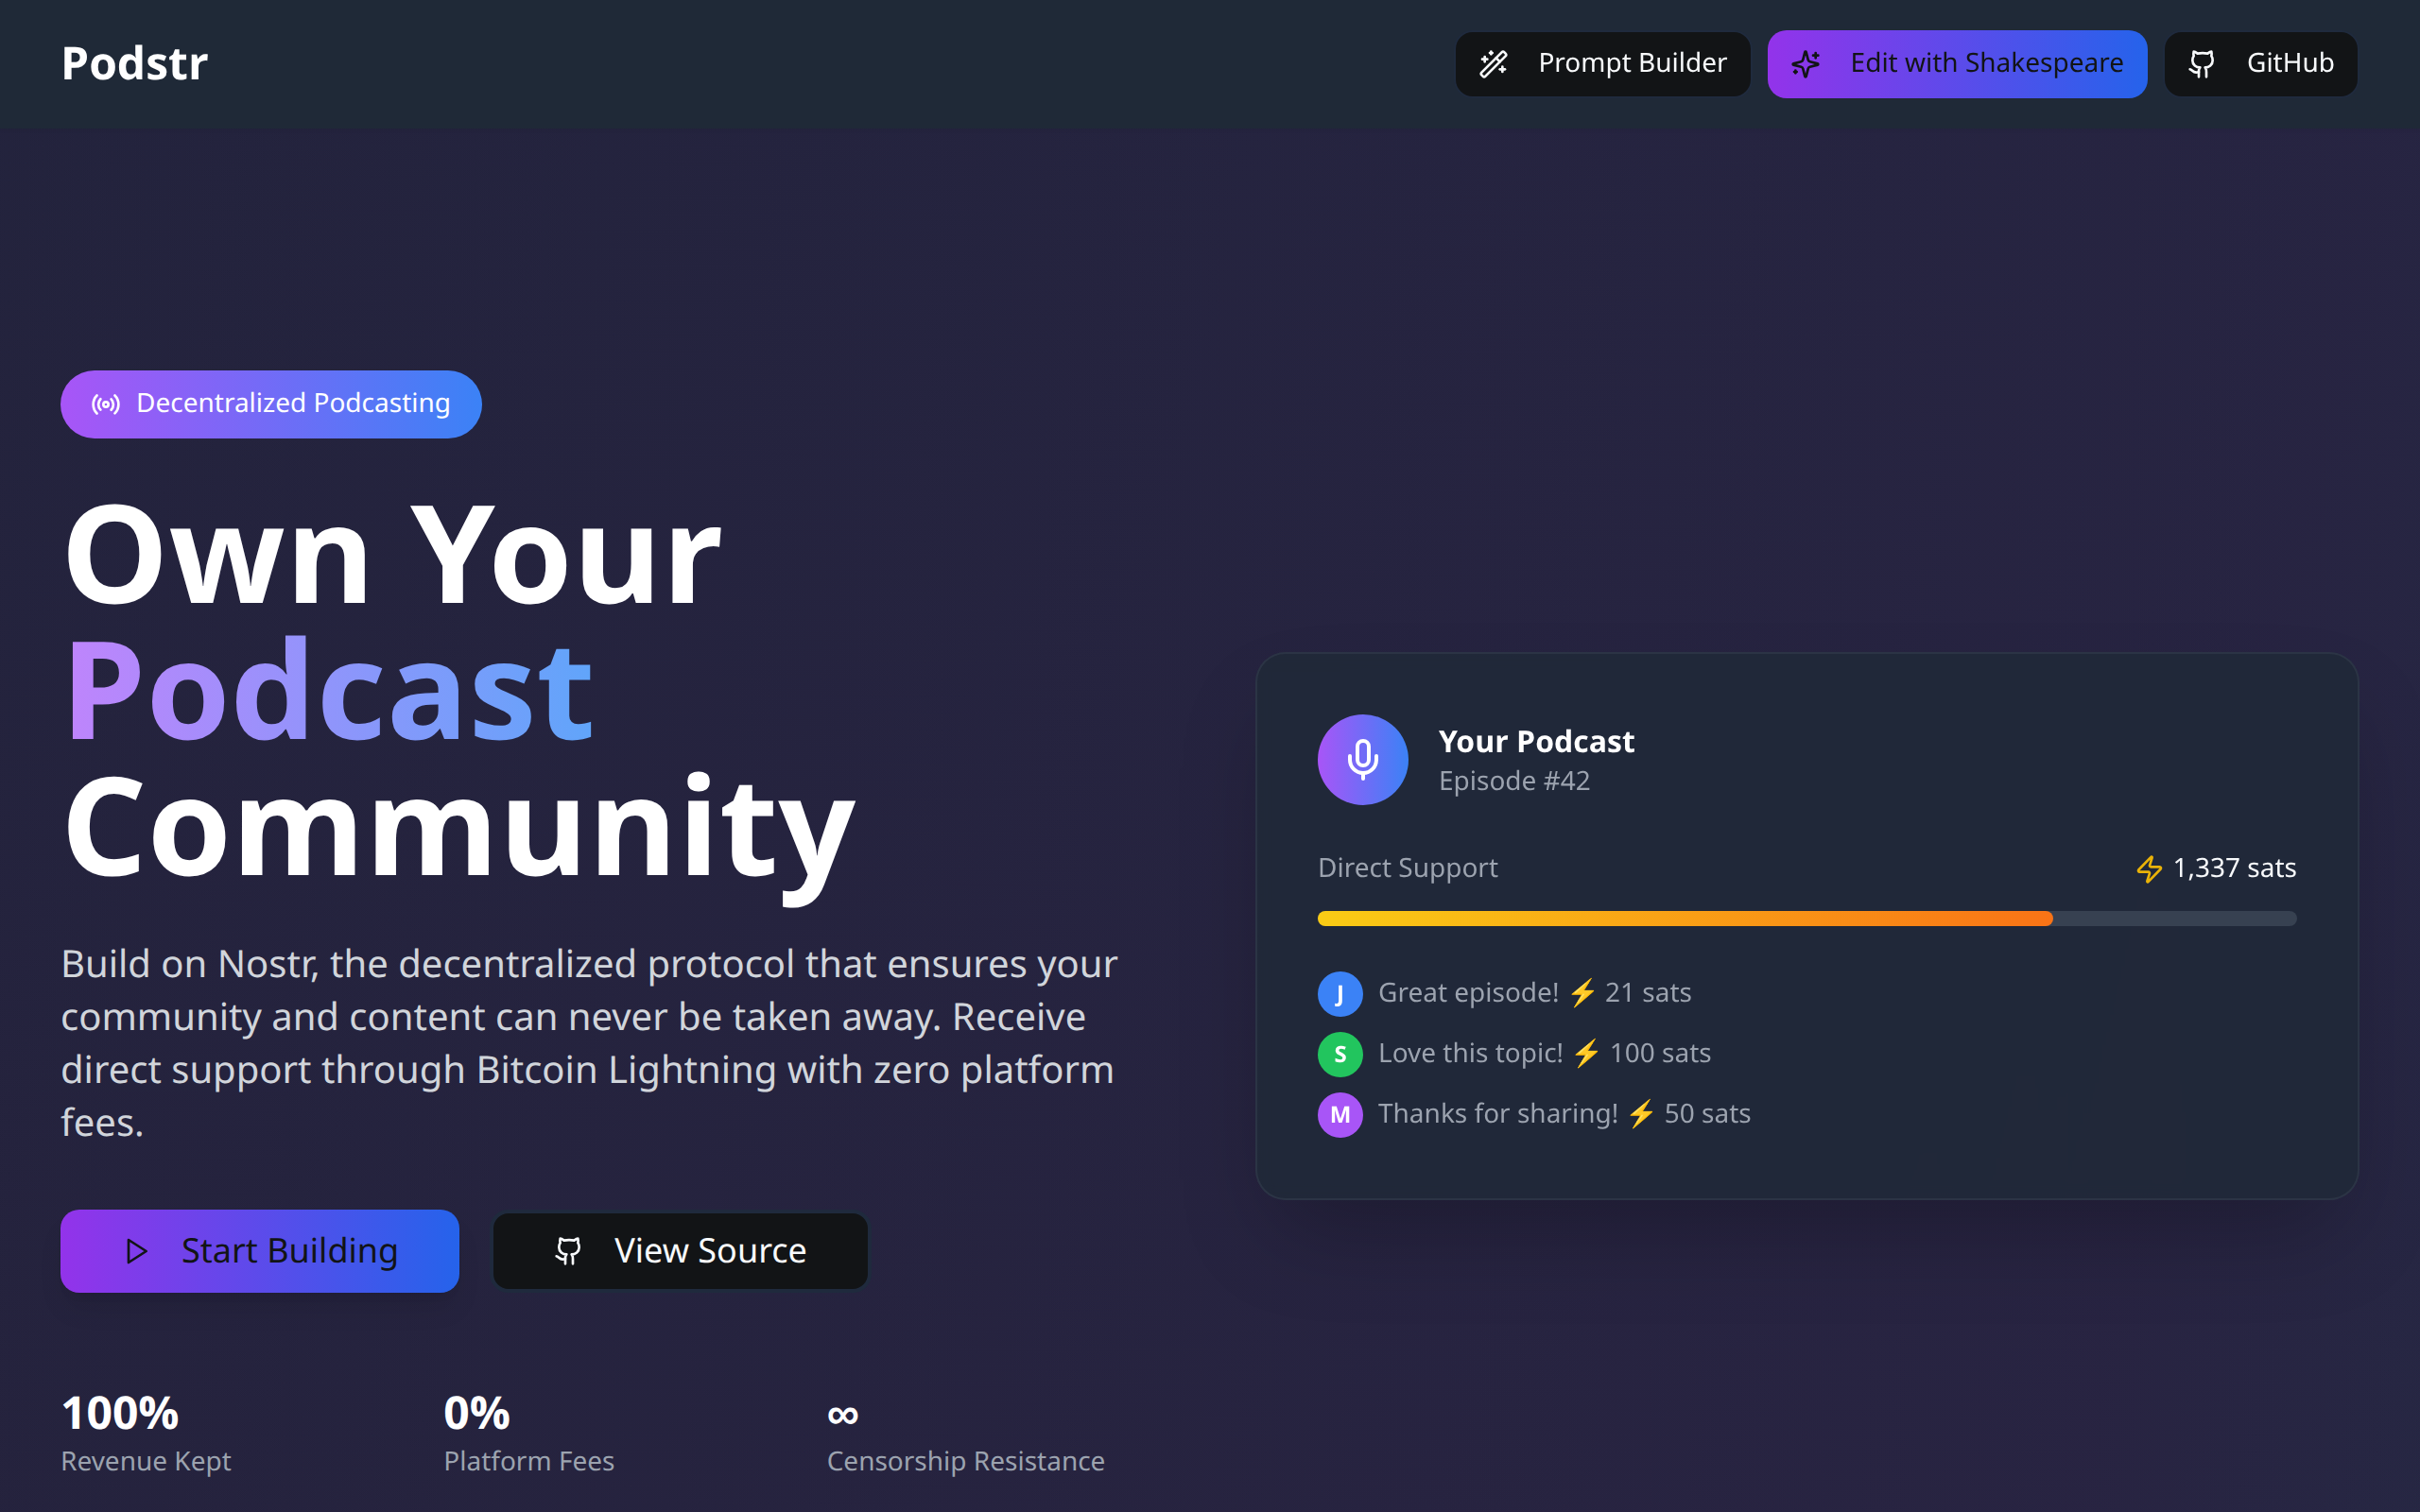Click the infinity symbol above Censorship Resistance

tap(843, 1415)
